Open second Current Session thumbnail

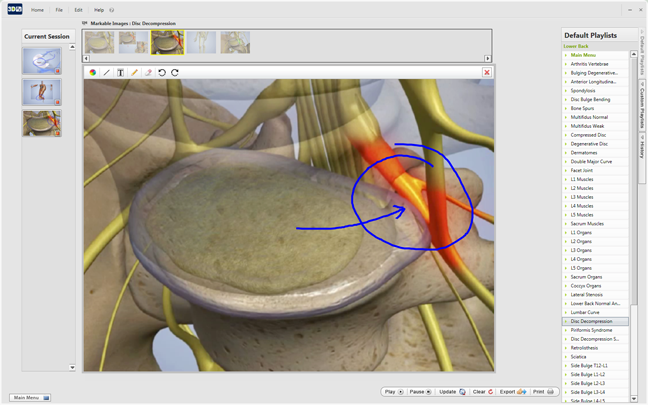pos(42,92)
